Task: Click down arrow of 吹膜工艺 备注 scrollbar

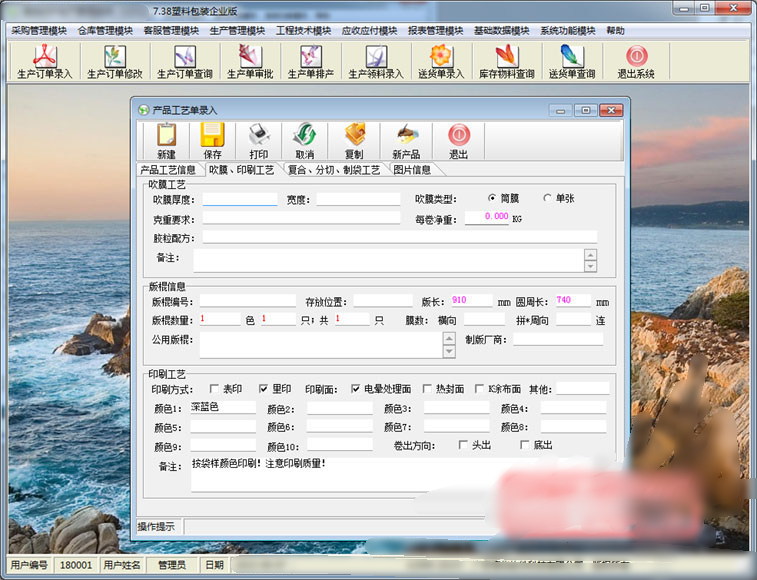Action: click(590, 266)
